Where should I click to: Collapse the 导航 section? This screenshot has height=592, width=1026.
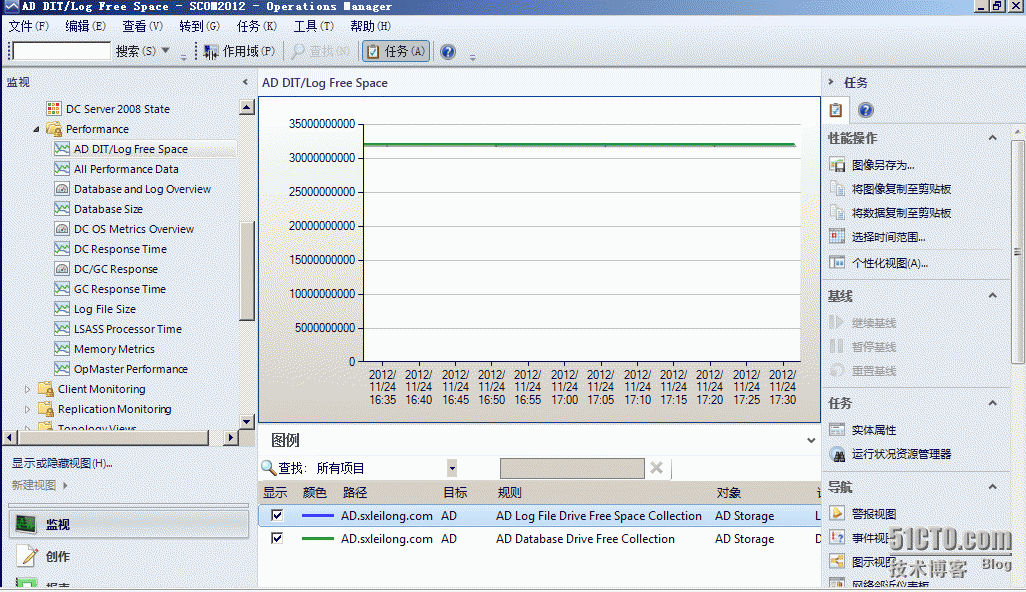pyautogui.click(x=993, y=487)
